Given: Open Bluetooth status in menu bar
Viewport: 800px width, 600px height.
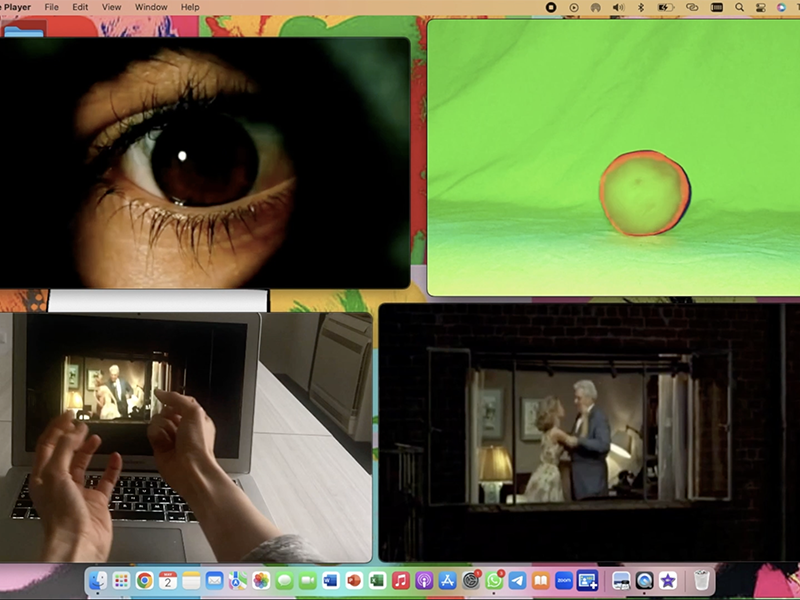Looking at the screenshot, I should [x=642, y=7].
